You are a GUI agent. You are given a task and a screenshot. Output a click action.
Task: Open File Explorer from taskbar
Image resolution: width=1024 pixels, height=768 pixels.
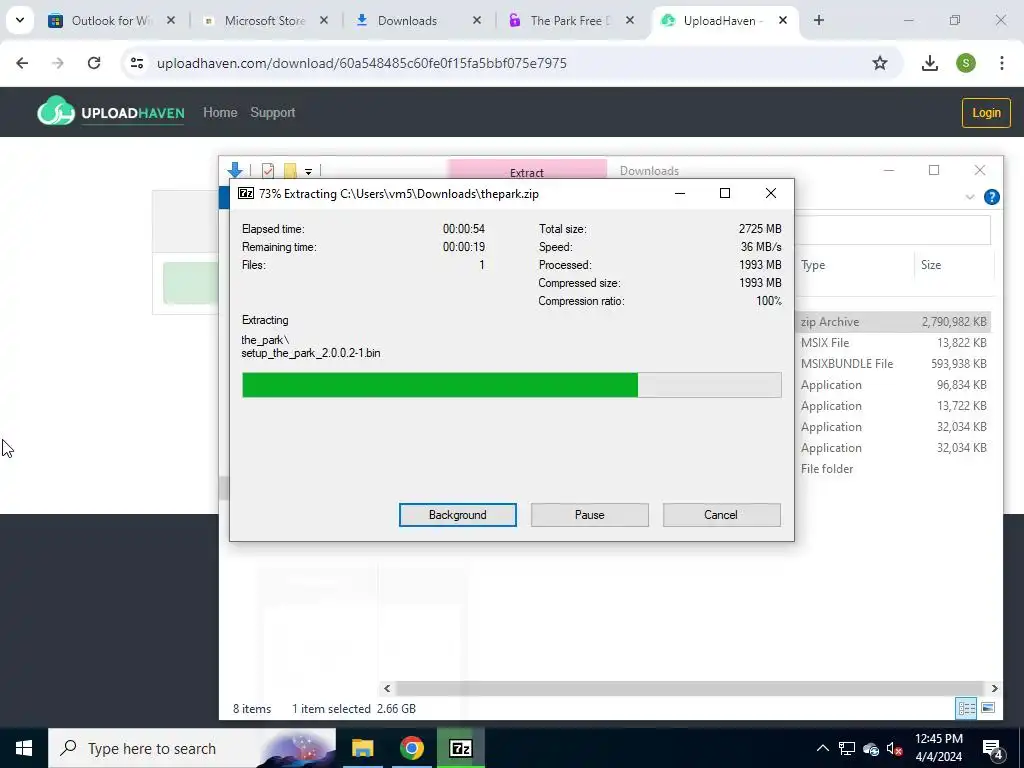tap(362, 748)
